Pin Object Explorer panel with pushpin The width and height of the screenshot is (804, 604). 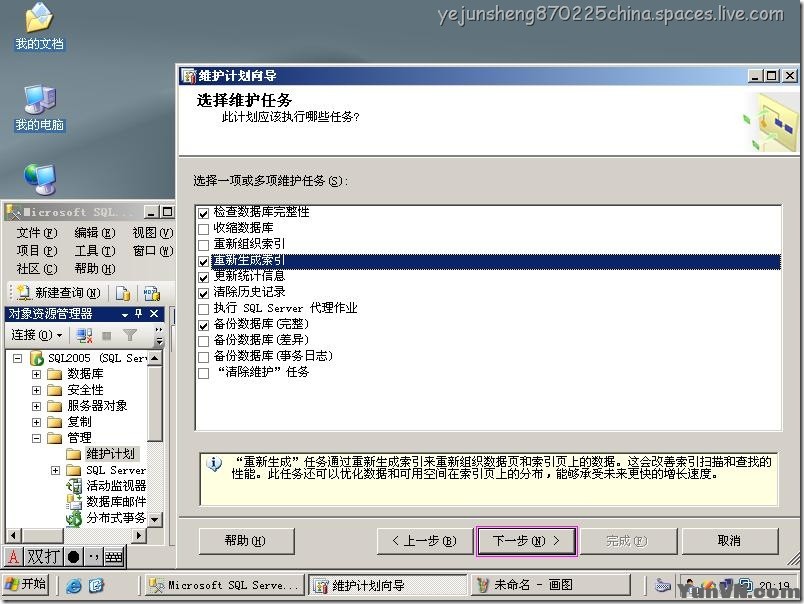click(138, 314)
